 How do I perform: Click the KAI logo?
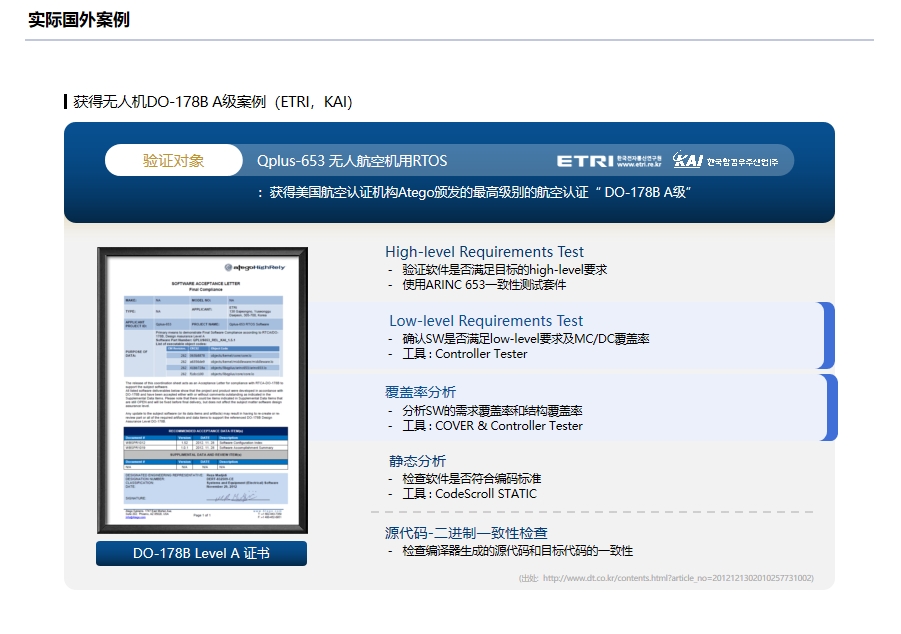coord(725,160)
